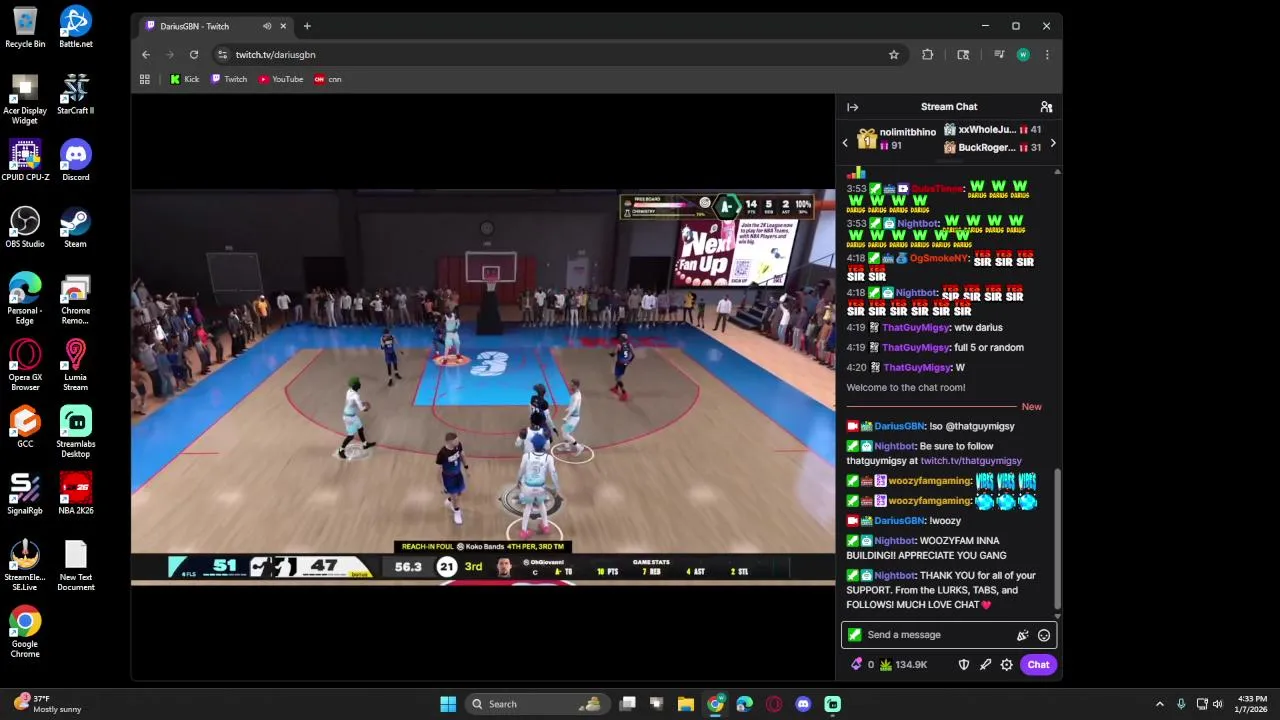Open Streamlabs from the taskbar
This screenshot has height=720, width=1280.
point(832,704)
